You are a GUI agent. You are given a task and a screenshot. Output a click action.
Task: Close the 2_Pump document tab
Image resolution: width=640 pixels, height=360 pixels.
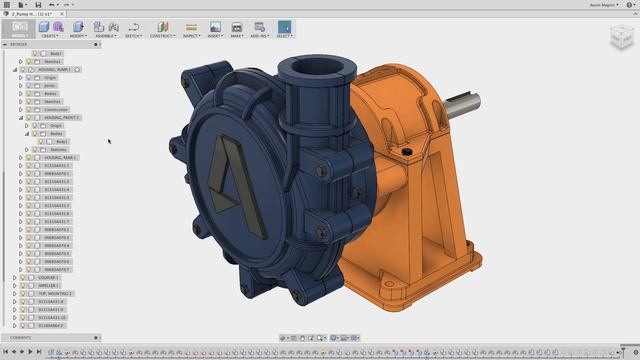[62, 14]
